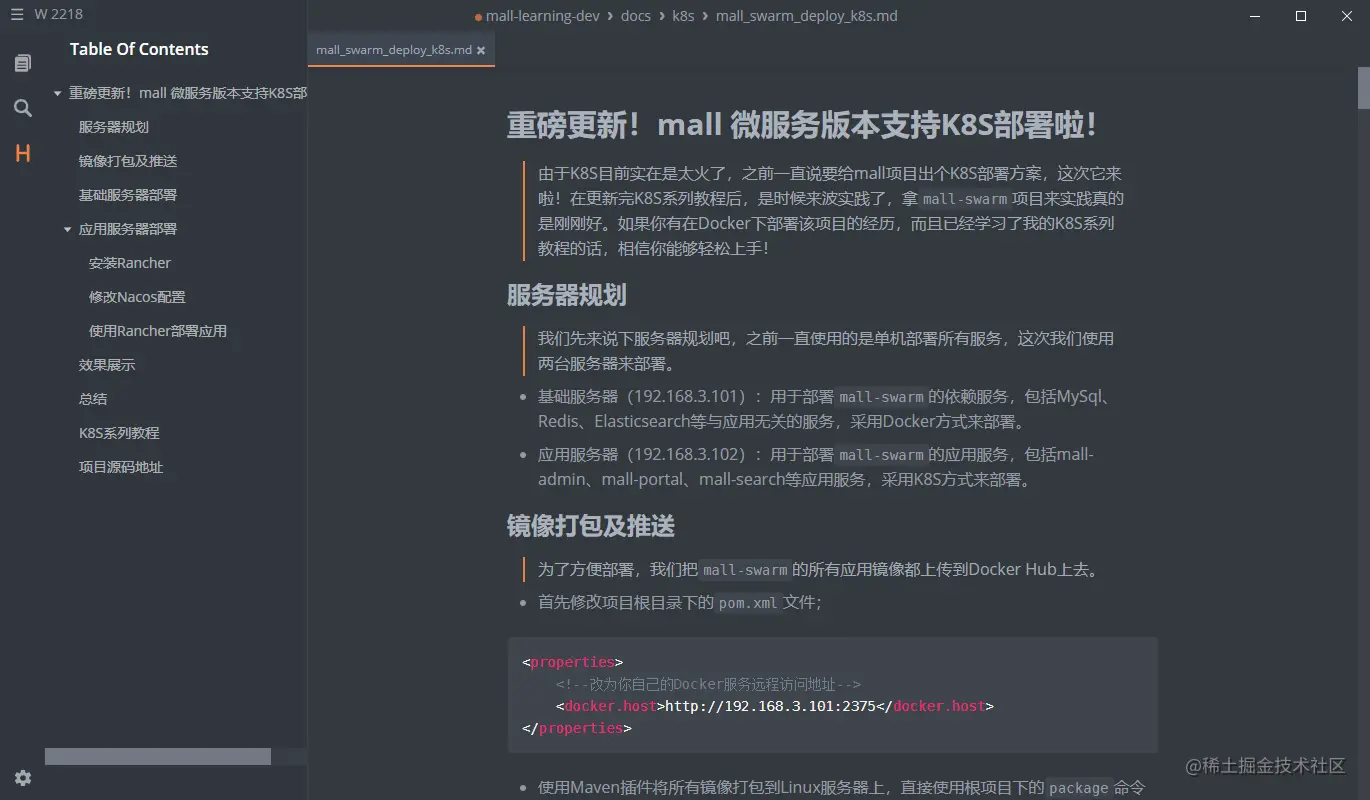Click the main document title heading
The width and height of the screenshot is (1370, 800).
tap(802, 125)
